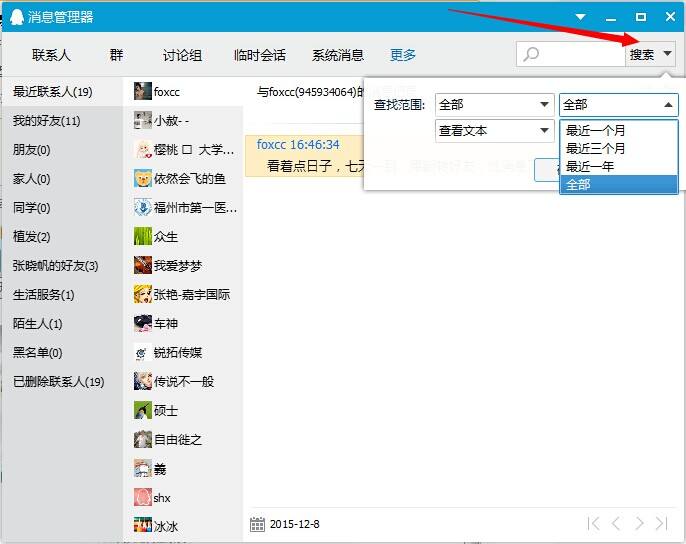686x544 pixels.
Task: Click foxcc 16:46:34 message header
Action: 298,144
